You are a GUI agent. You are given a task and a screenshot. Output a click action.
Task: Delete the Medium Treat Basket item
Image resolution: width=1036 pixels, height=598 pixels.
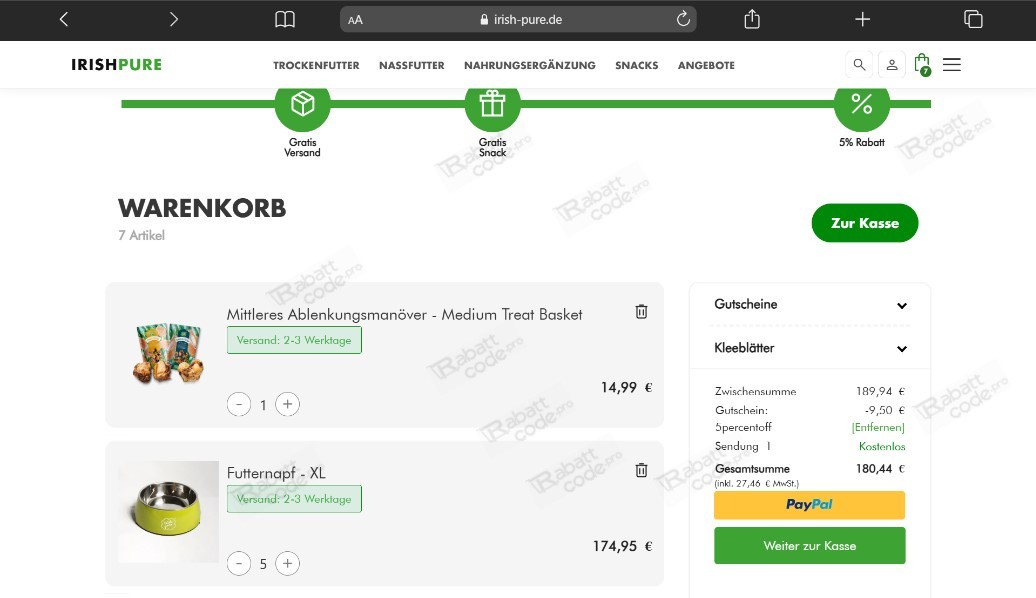point(641,312)
